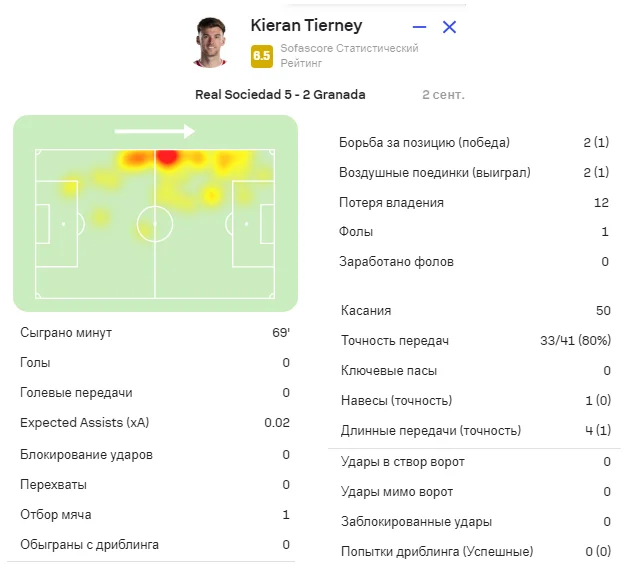Click the minimize dash icon beside the player name

tap(420, 27)
